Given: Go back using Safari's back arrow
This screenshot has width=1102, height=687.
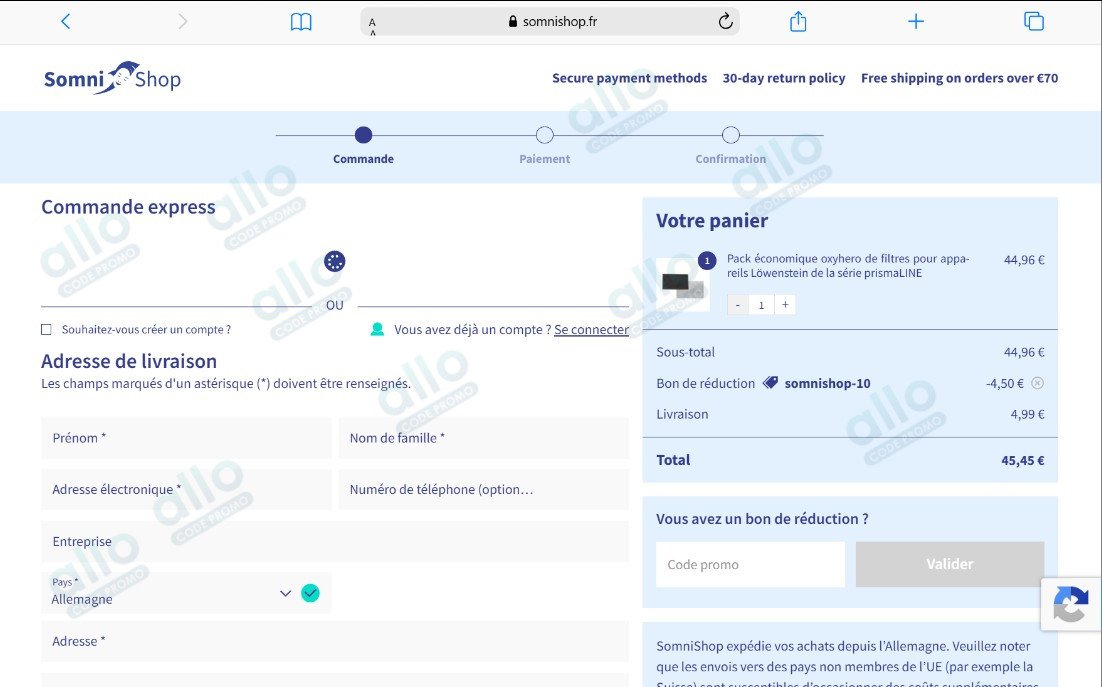Looking at the screenshot, I should click(65, 22).
